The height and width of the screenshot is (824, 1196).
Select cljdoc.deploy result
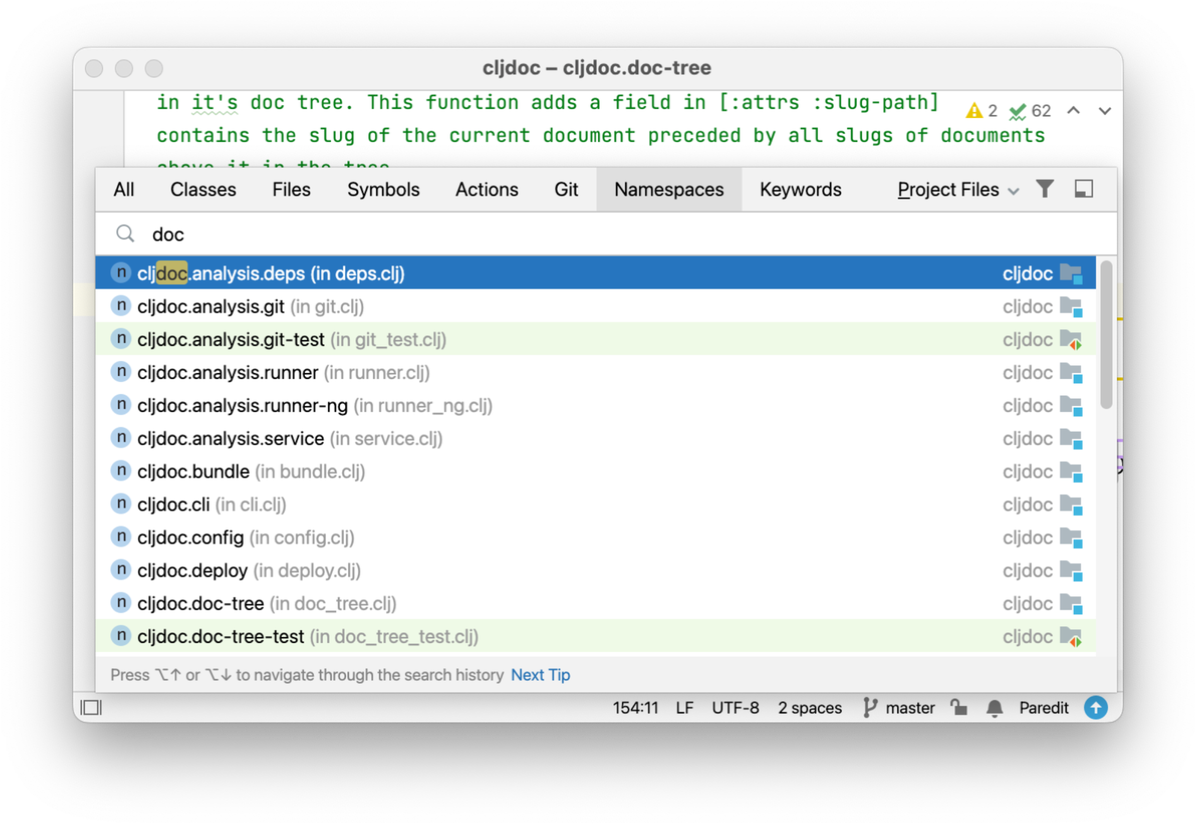(x=596, y=570)
